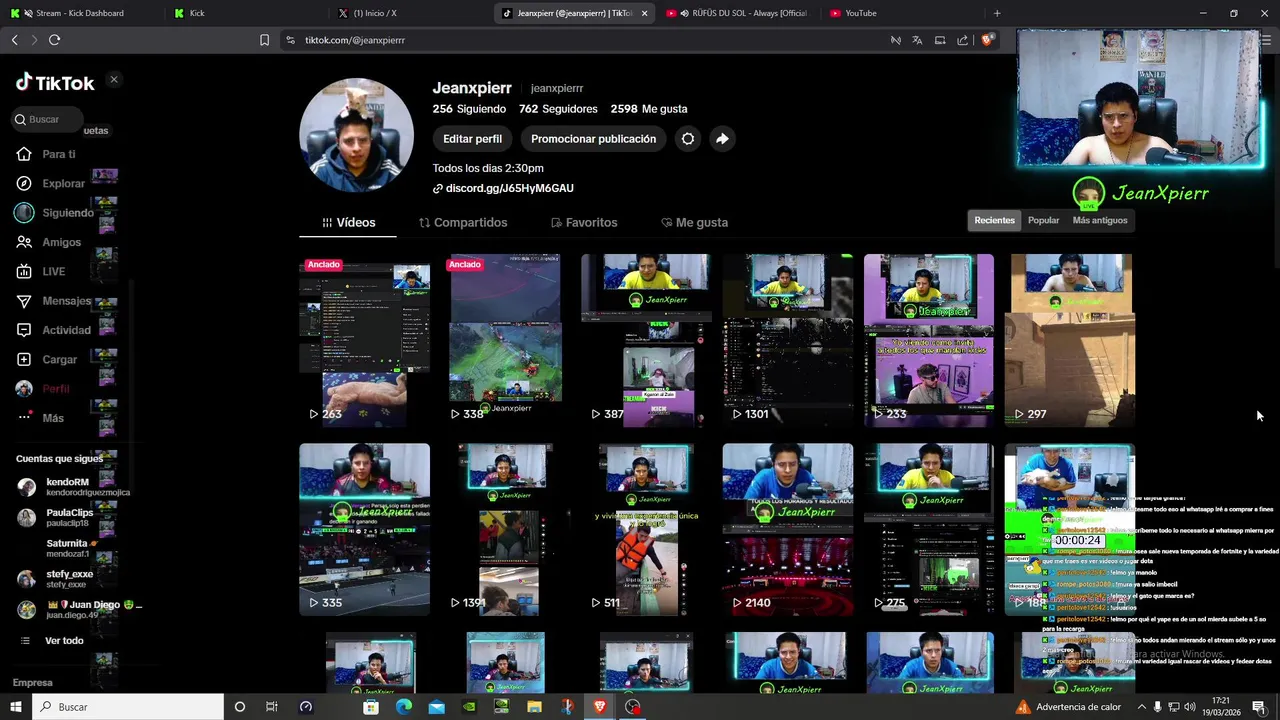Sort videos by Popular
Viewport: 1280px width, 720px height.
coord(1043,220)
